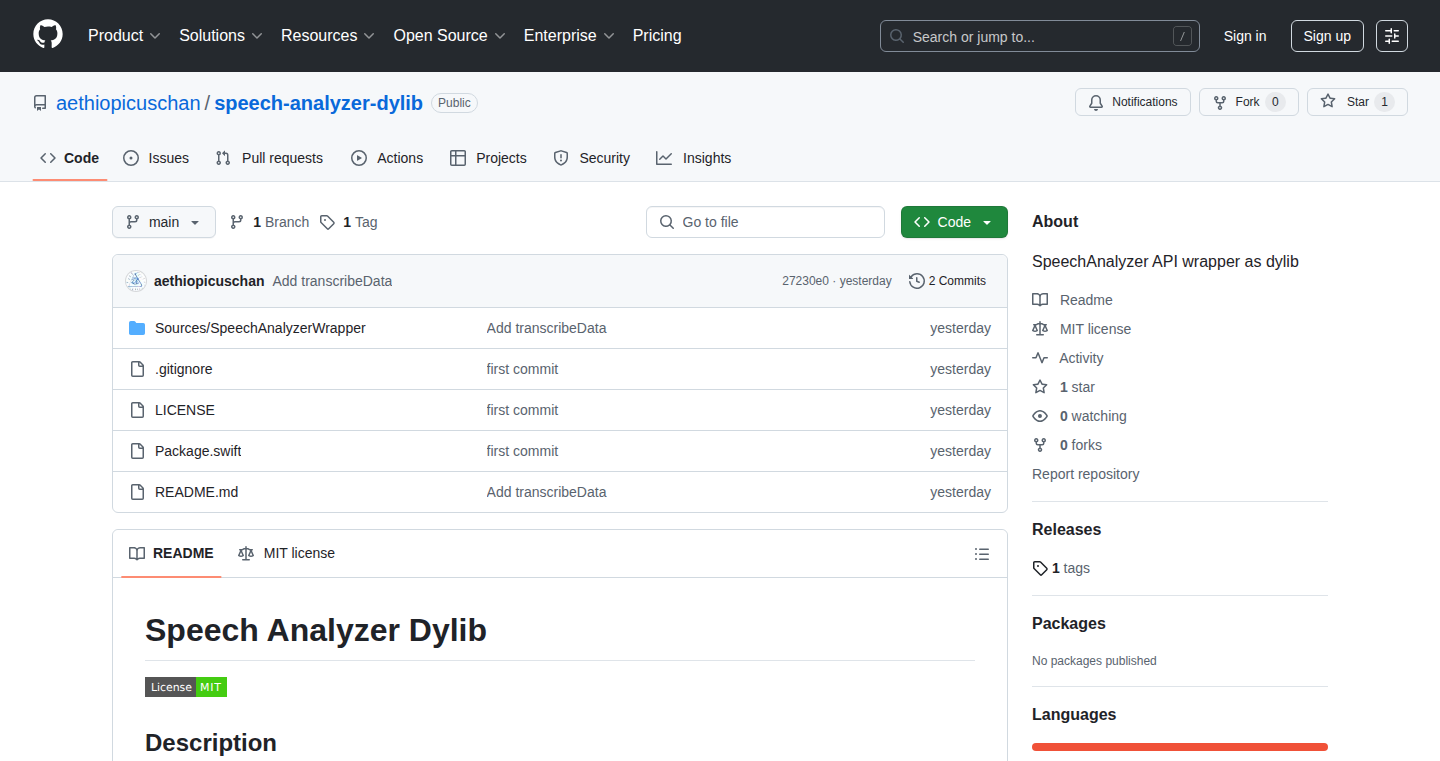The image size is (1440, 761).
Task: Expand the Enterprise menu
Action: [569, 36]
